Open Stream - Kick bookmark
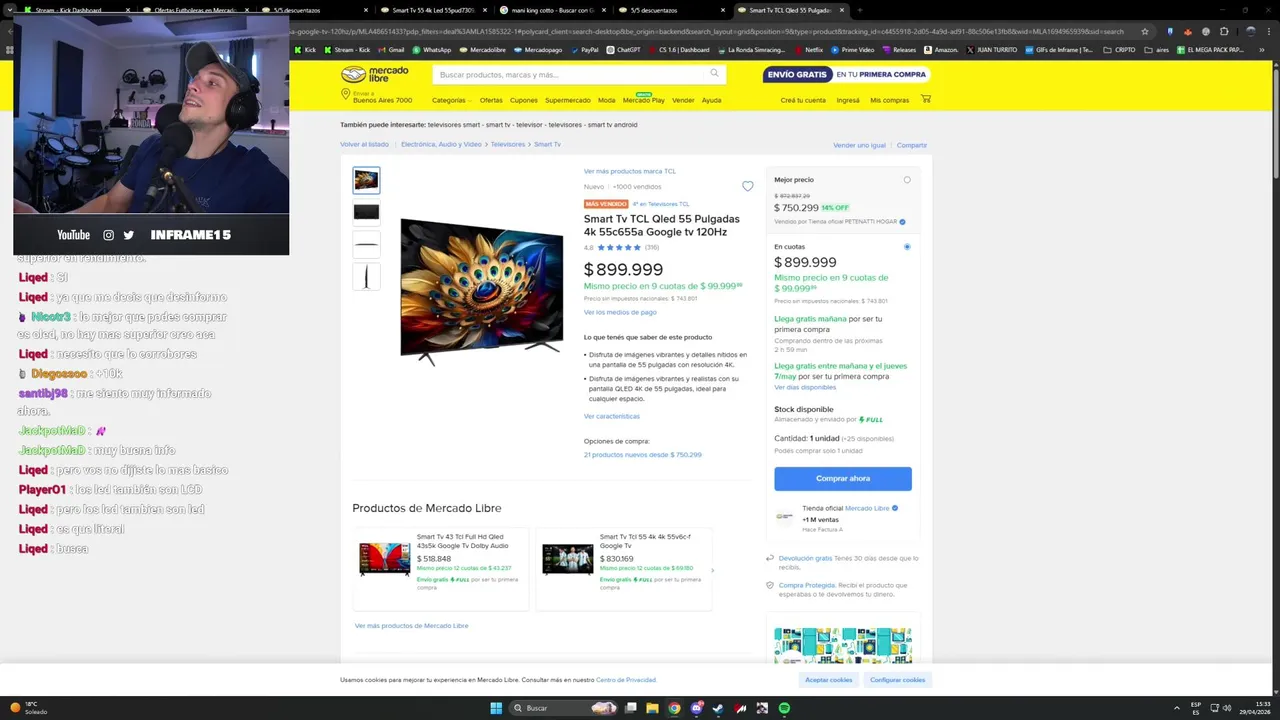Screen dimensions: 1280x720 (x=346, y=49)
